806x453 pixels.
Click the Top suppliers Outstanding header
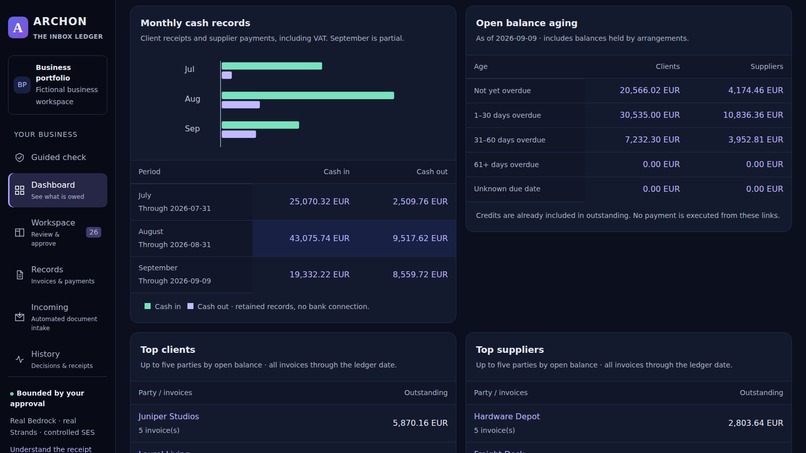(761, 392)
